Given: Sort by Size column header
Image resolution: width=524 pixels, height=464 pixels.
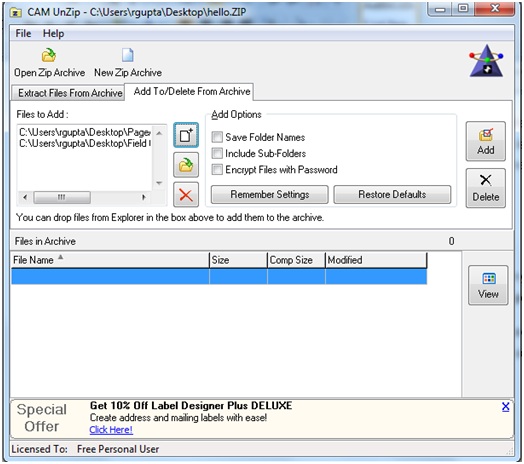Looking at the screenshot, I should (x=238, y=260).
